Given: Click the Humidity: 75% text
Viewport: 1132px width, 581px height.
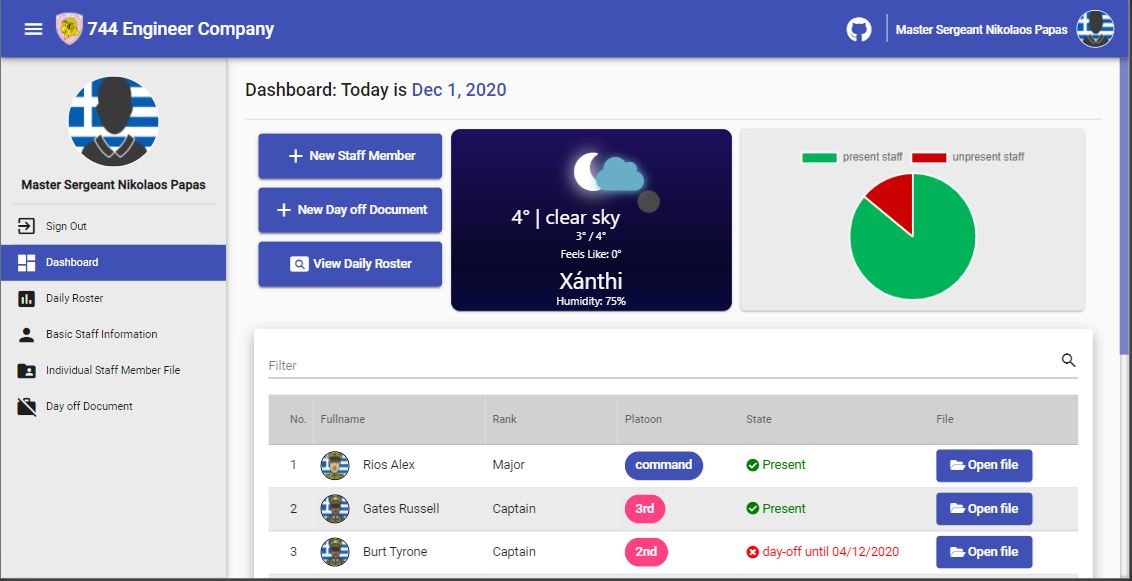Looking at the screenshot, I should tap(591, 302).
